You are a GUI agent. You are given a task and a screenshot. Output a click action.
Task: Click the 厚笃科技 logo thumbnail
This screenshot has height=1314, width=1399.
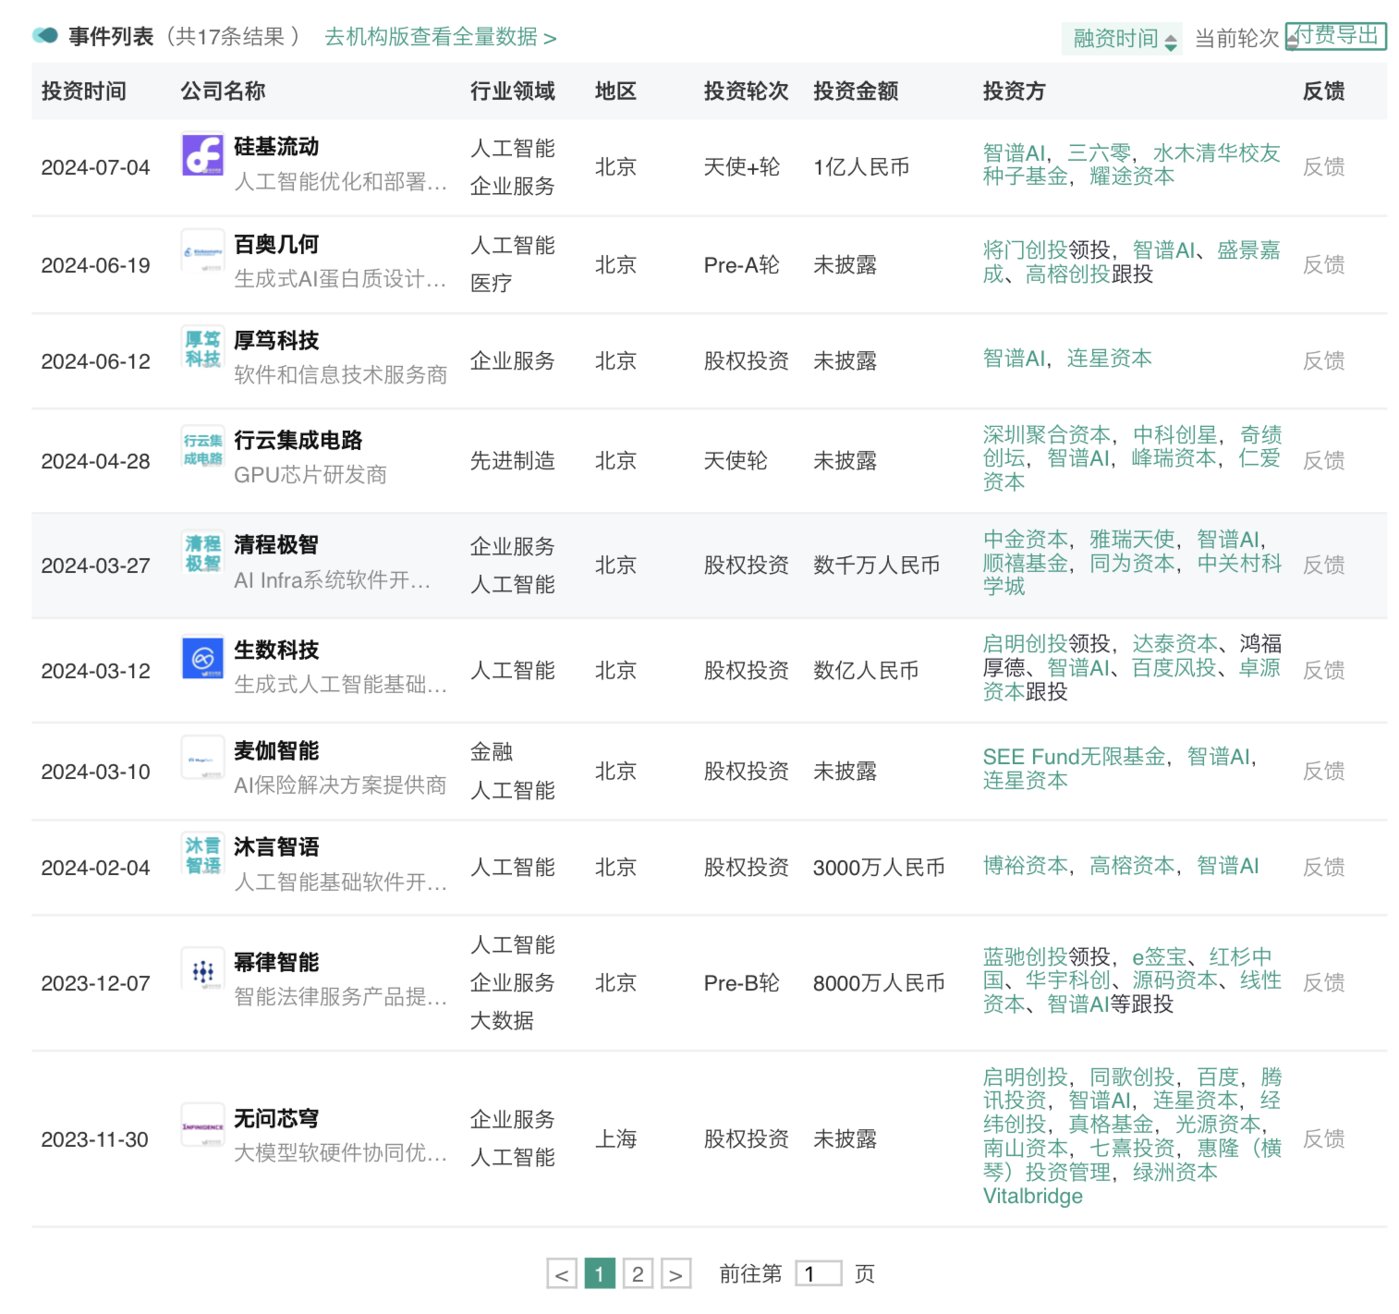pos(202,349)
